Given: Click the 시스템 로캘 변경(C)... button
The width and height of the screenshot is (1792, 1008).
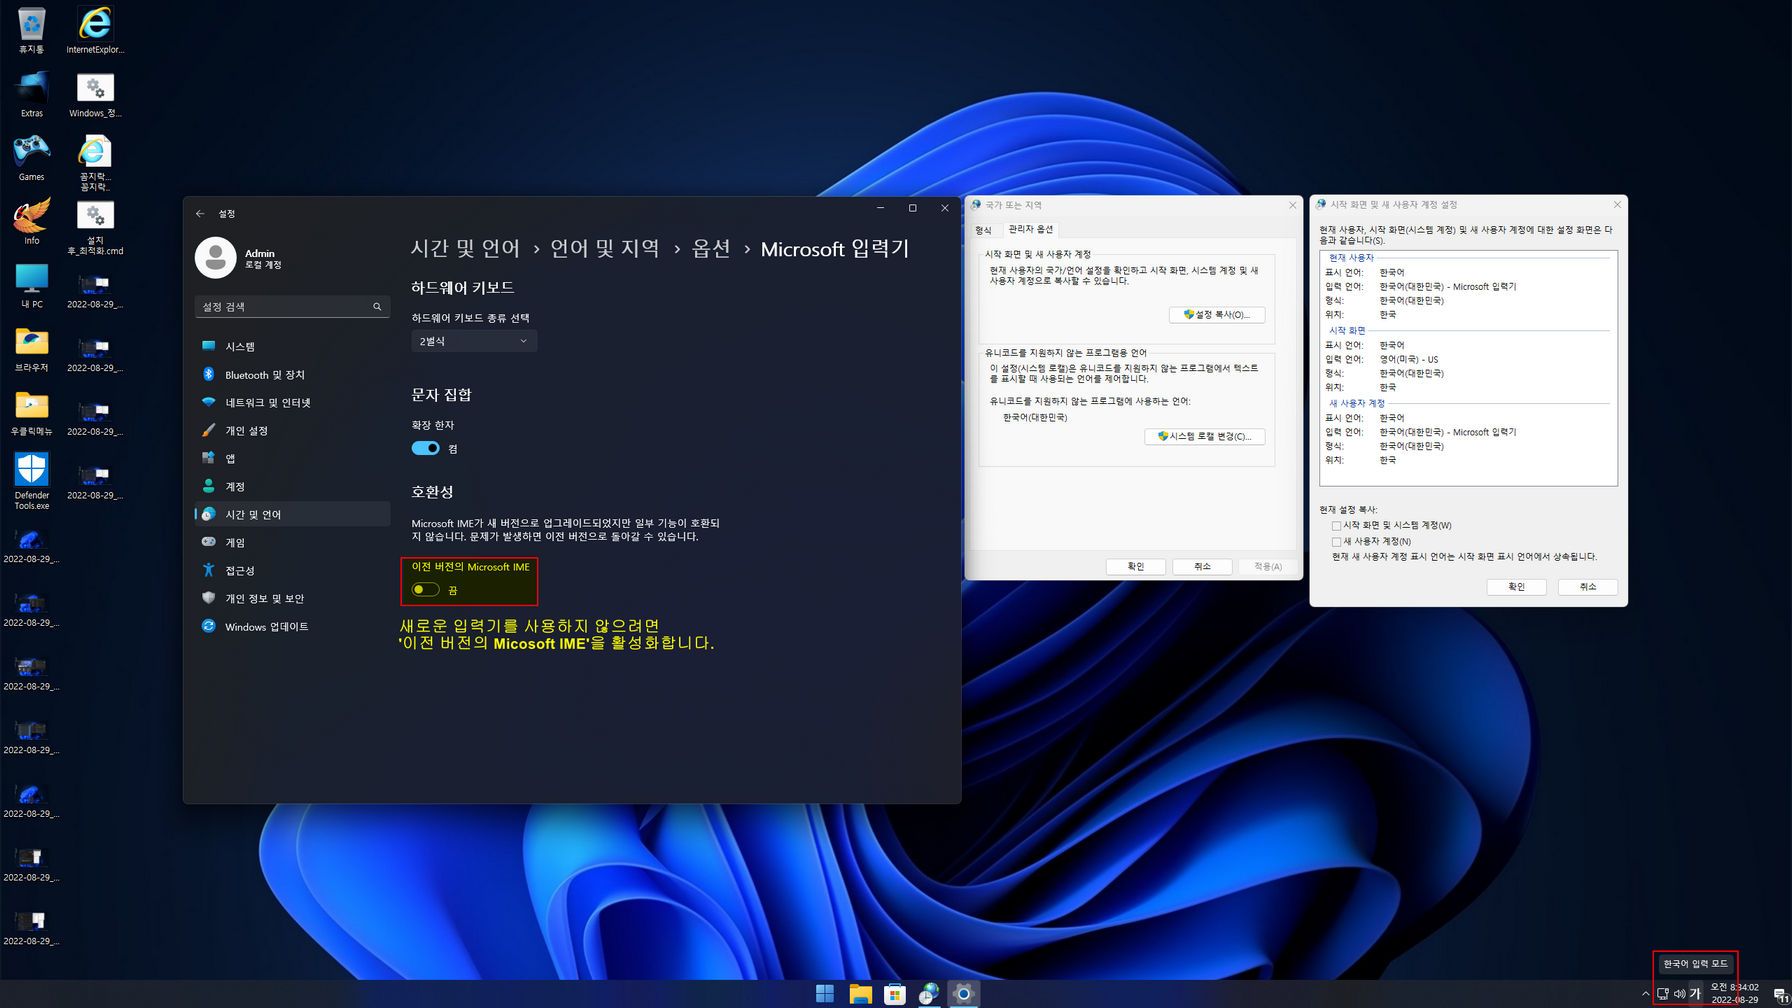Looking at the screenshot, I should click(1205, 436).
